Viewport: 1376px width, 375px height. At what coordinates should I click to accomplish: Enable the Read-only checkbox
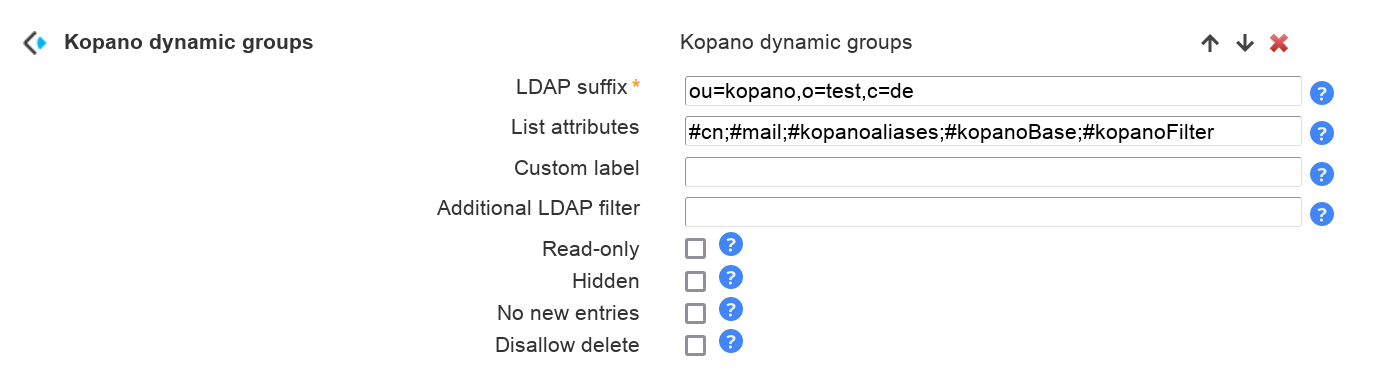click(695, 249)
